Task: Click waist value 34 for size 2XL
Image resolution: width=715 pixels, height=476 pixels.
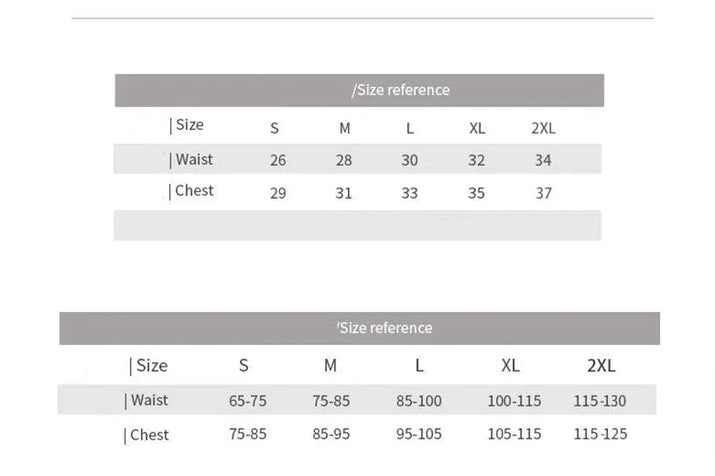Action: click(x=543, y=160)
